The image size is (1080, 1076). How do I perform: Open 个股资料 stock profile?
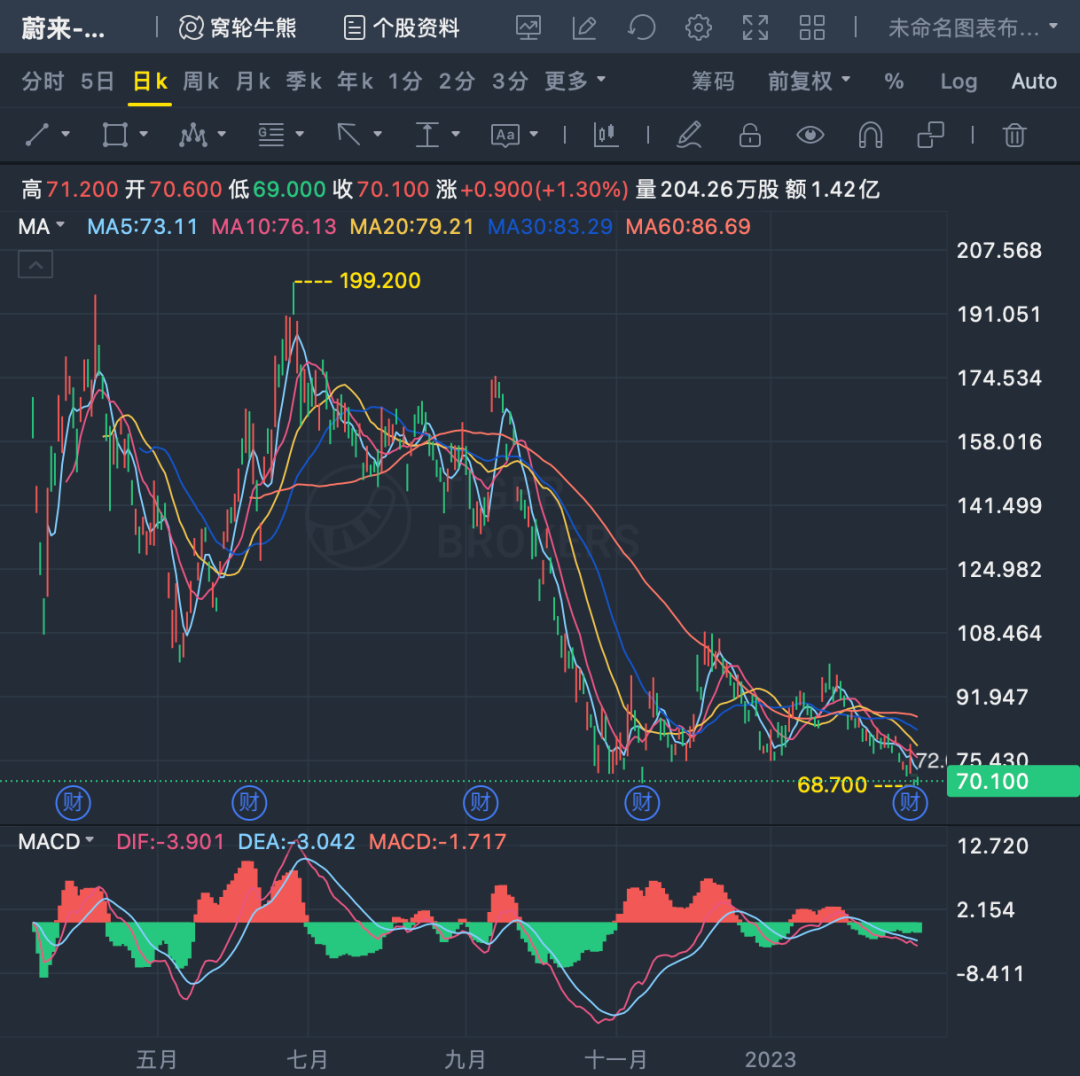(402, 28)
